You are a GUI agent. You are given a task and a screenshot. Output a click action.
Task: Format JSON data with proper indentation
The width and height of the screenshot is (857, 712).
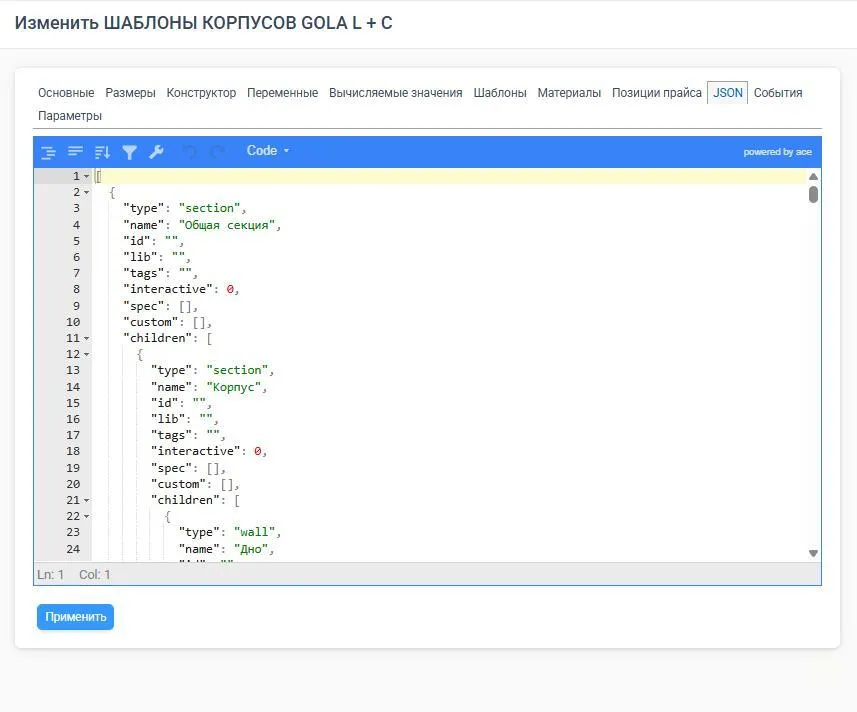point(49,152)
